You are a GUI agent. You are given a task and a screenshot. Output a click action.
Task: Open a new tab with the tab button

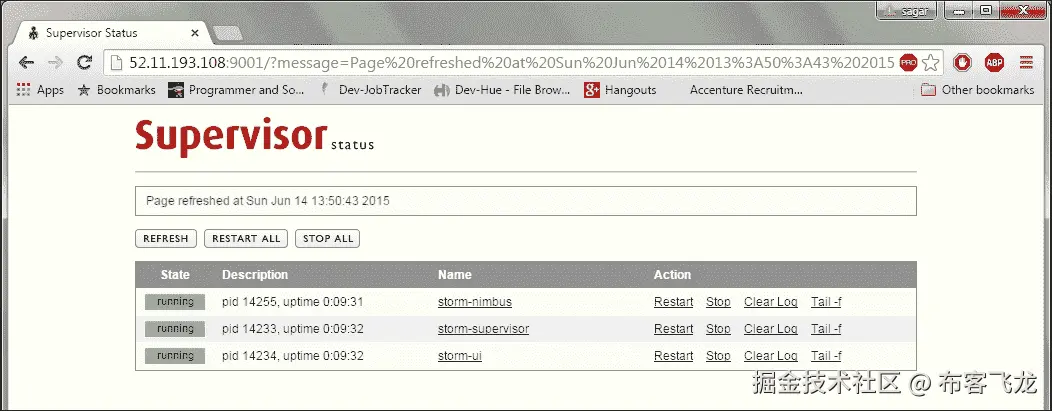pos(227,34)
